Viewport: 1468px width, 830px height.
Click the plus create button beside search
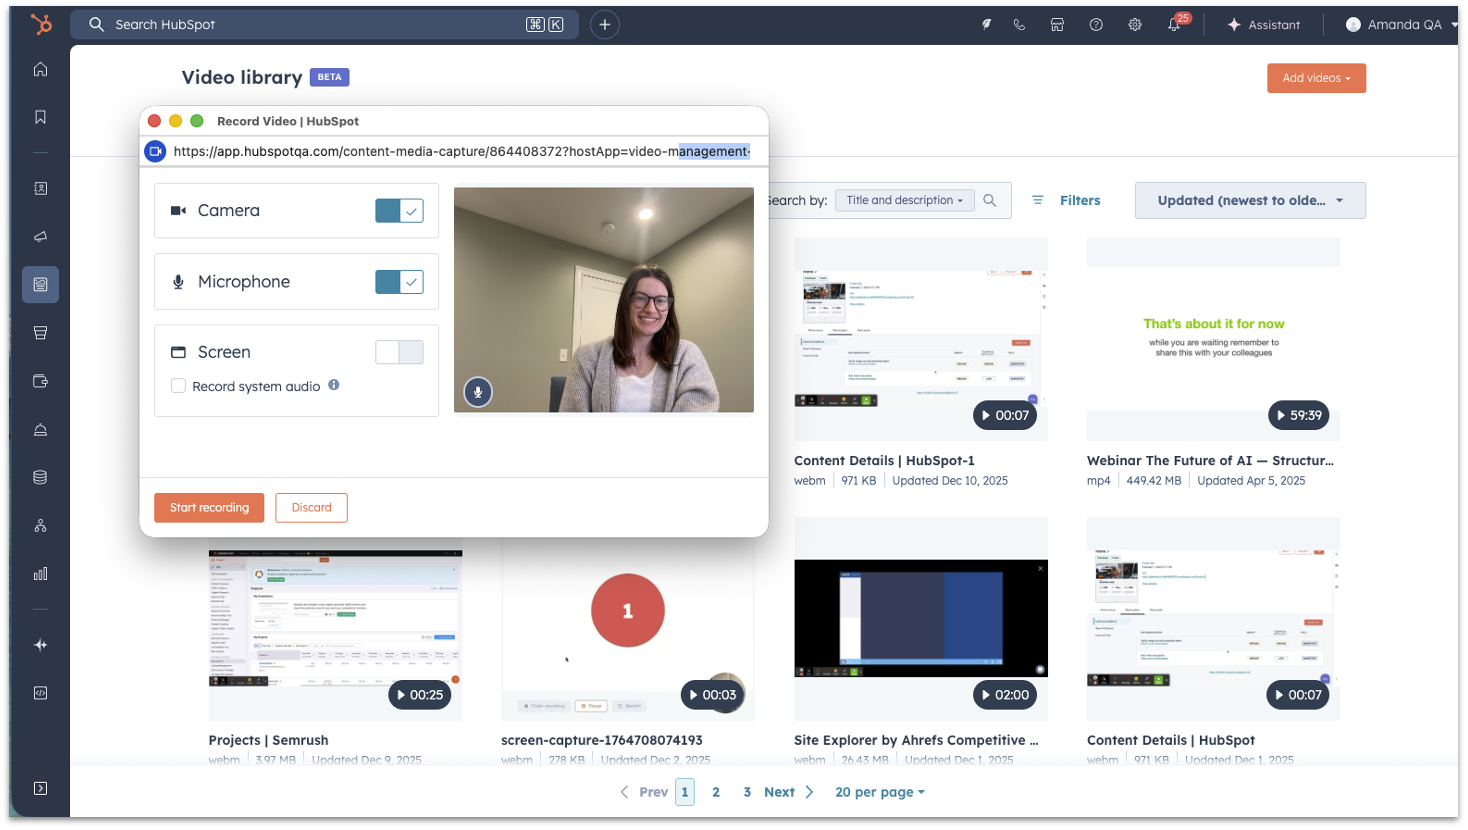(x=605, y=25)
